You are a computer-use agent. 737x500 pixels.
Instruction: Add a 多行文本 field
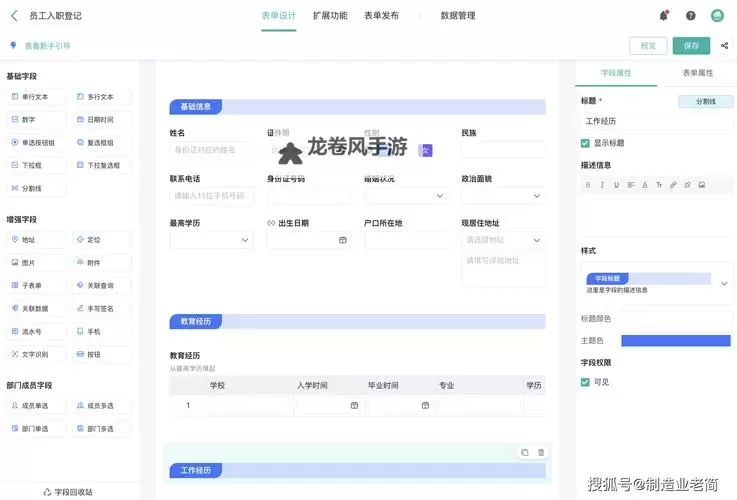click(102, 97)
